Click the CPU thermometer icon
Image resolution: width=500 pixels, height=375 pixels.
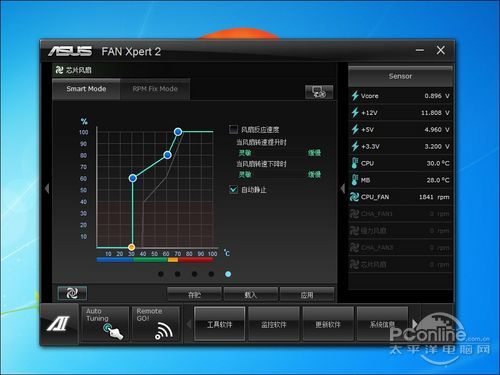pyautogui.click(x=355, y=163)
